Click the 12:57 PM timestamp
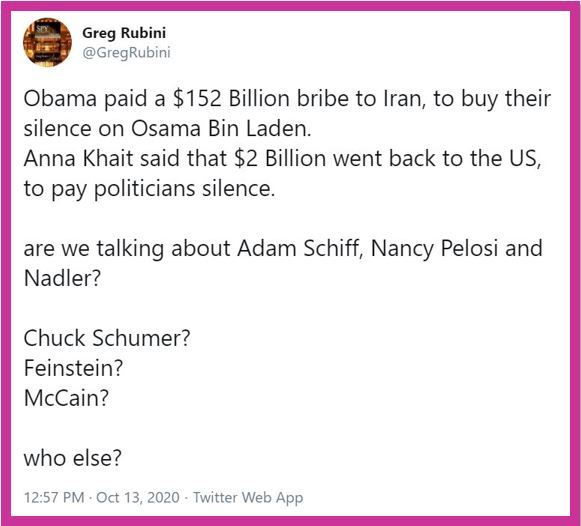The height and width of the screenshot is (526, 581). [54, 497]
